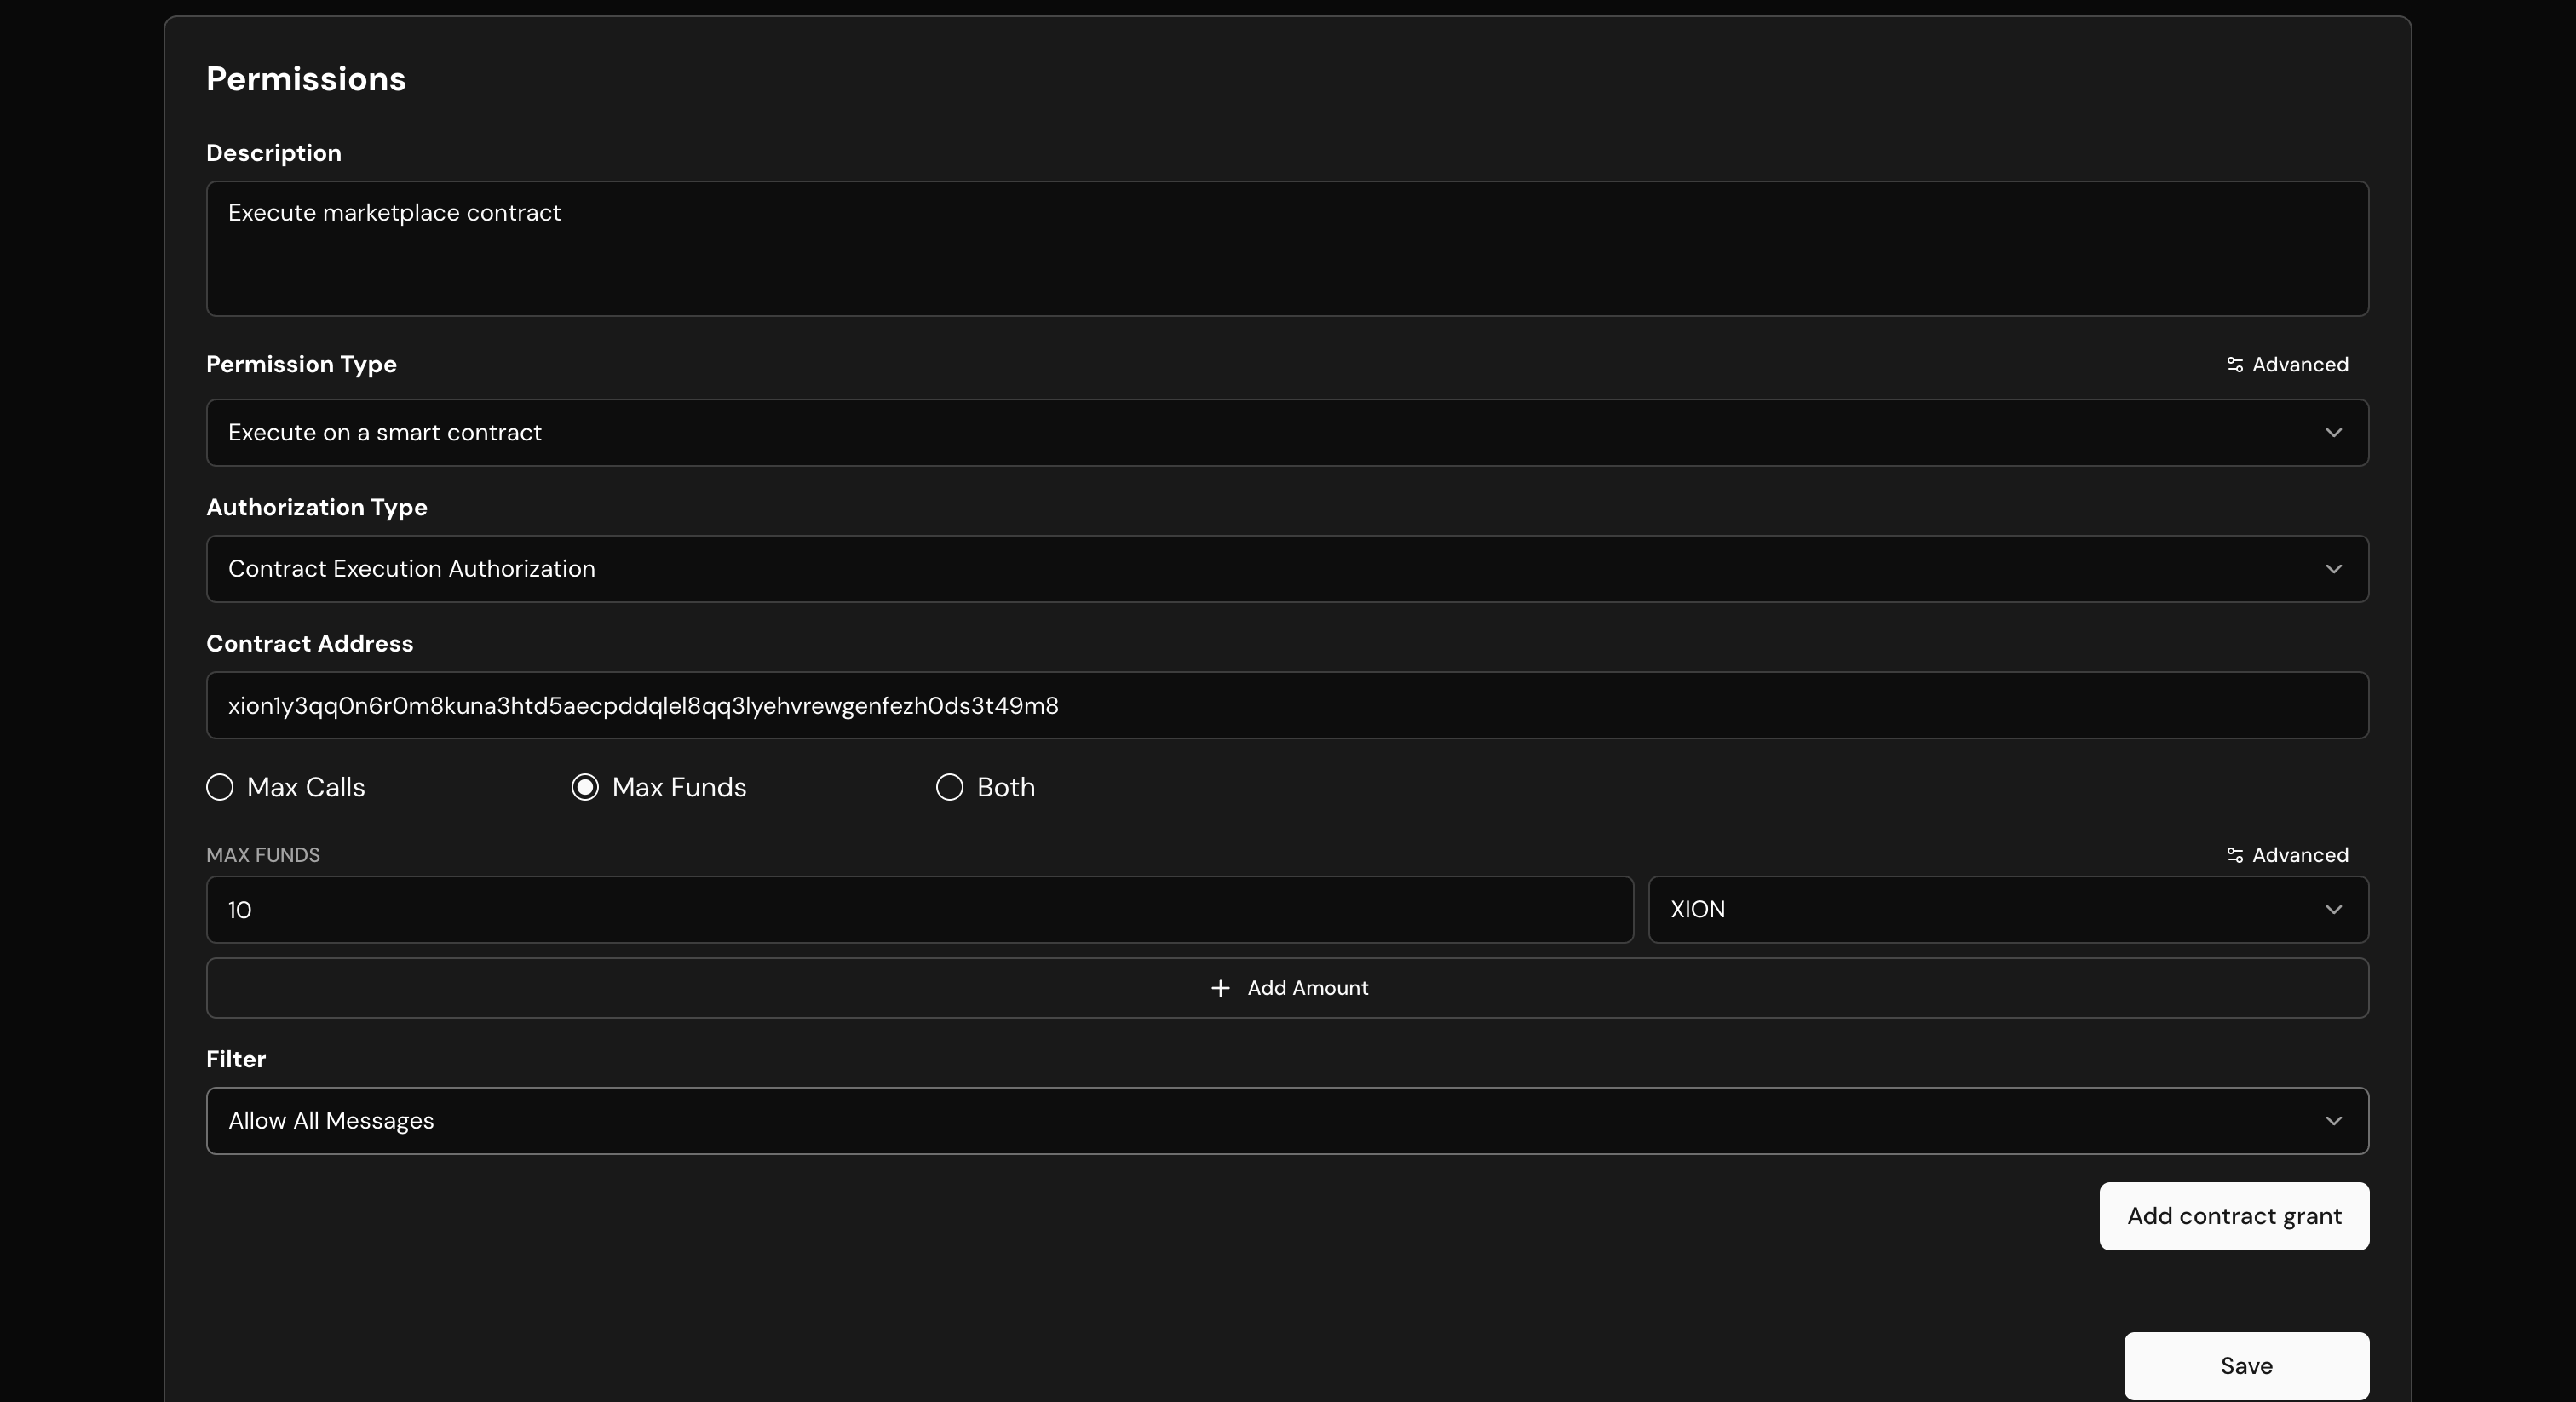2576x1402 pixels.
Task: Click chevron arrow in Authorization Type field
Action: coord(2333,569)
